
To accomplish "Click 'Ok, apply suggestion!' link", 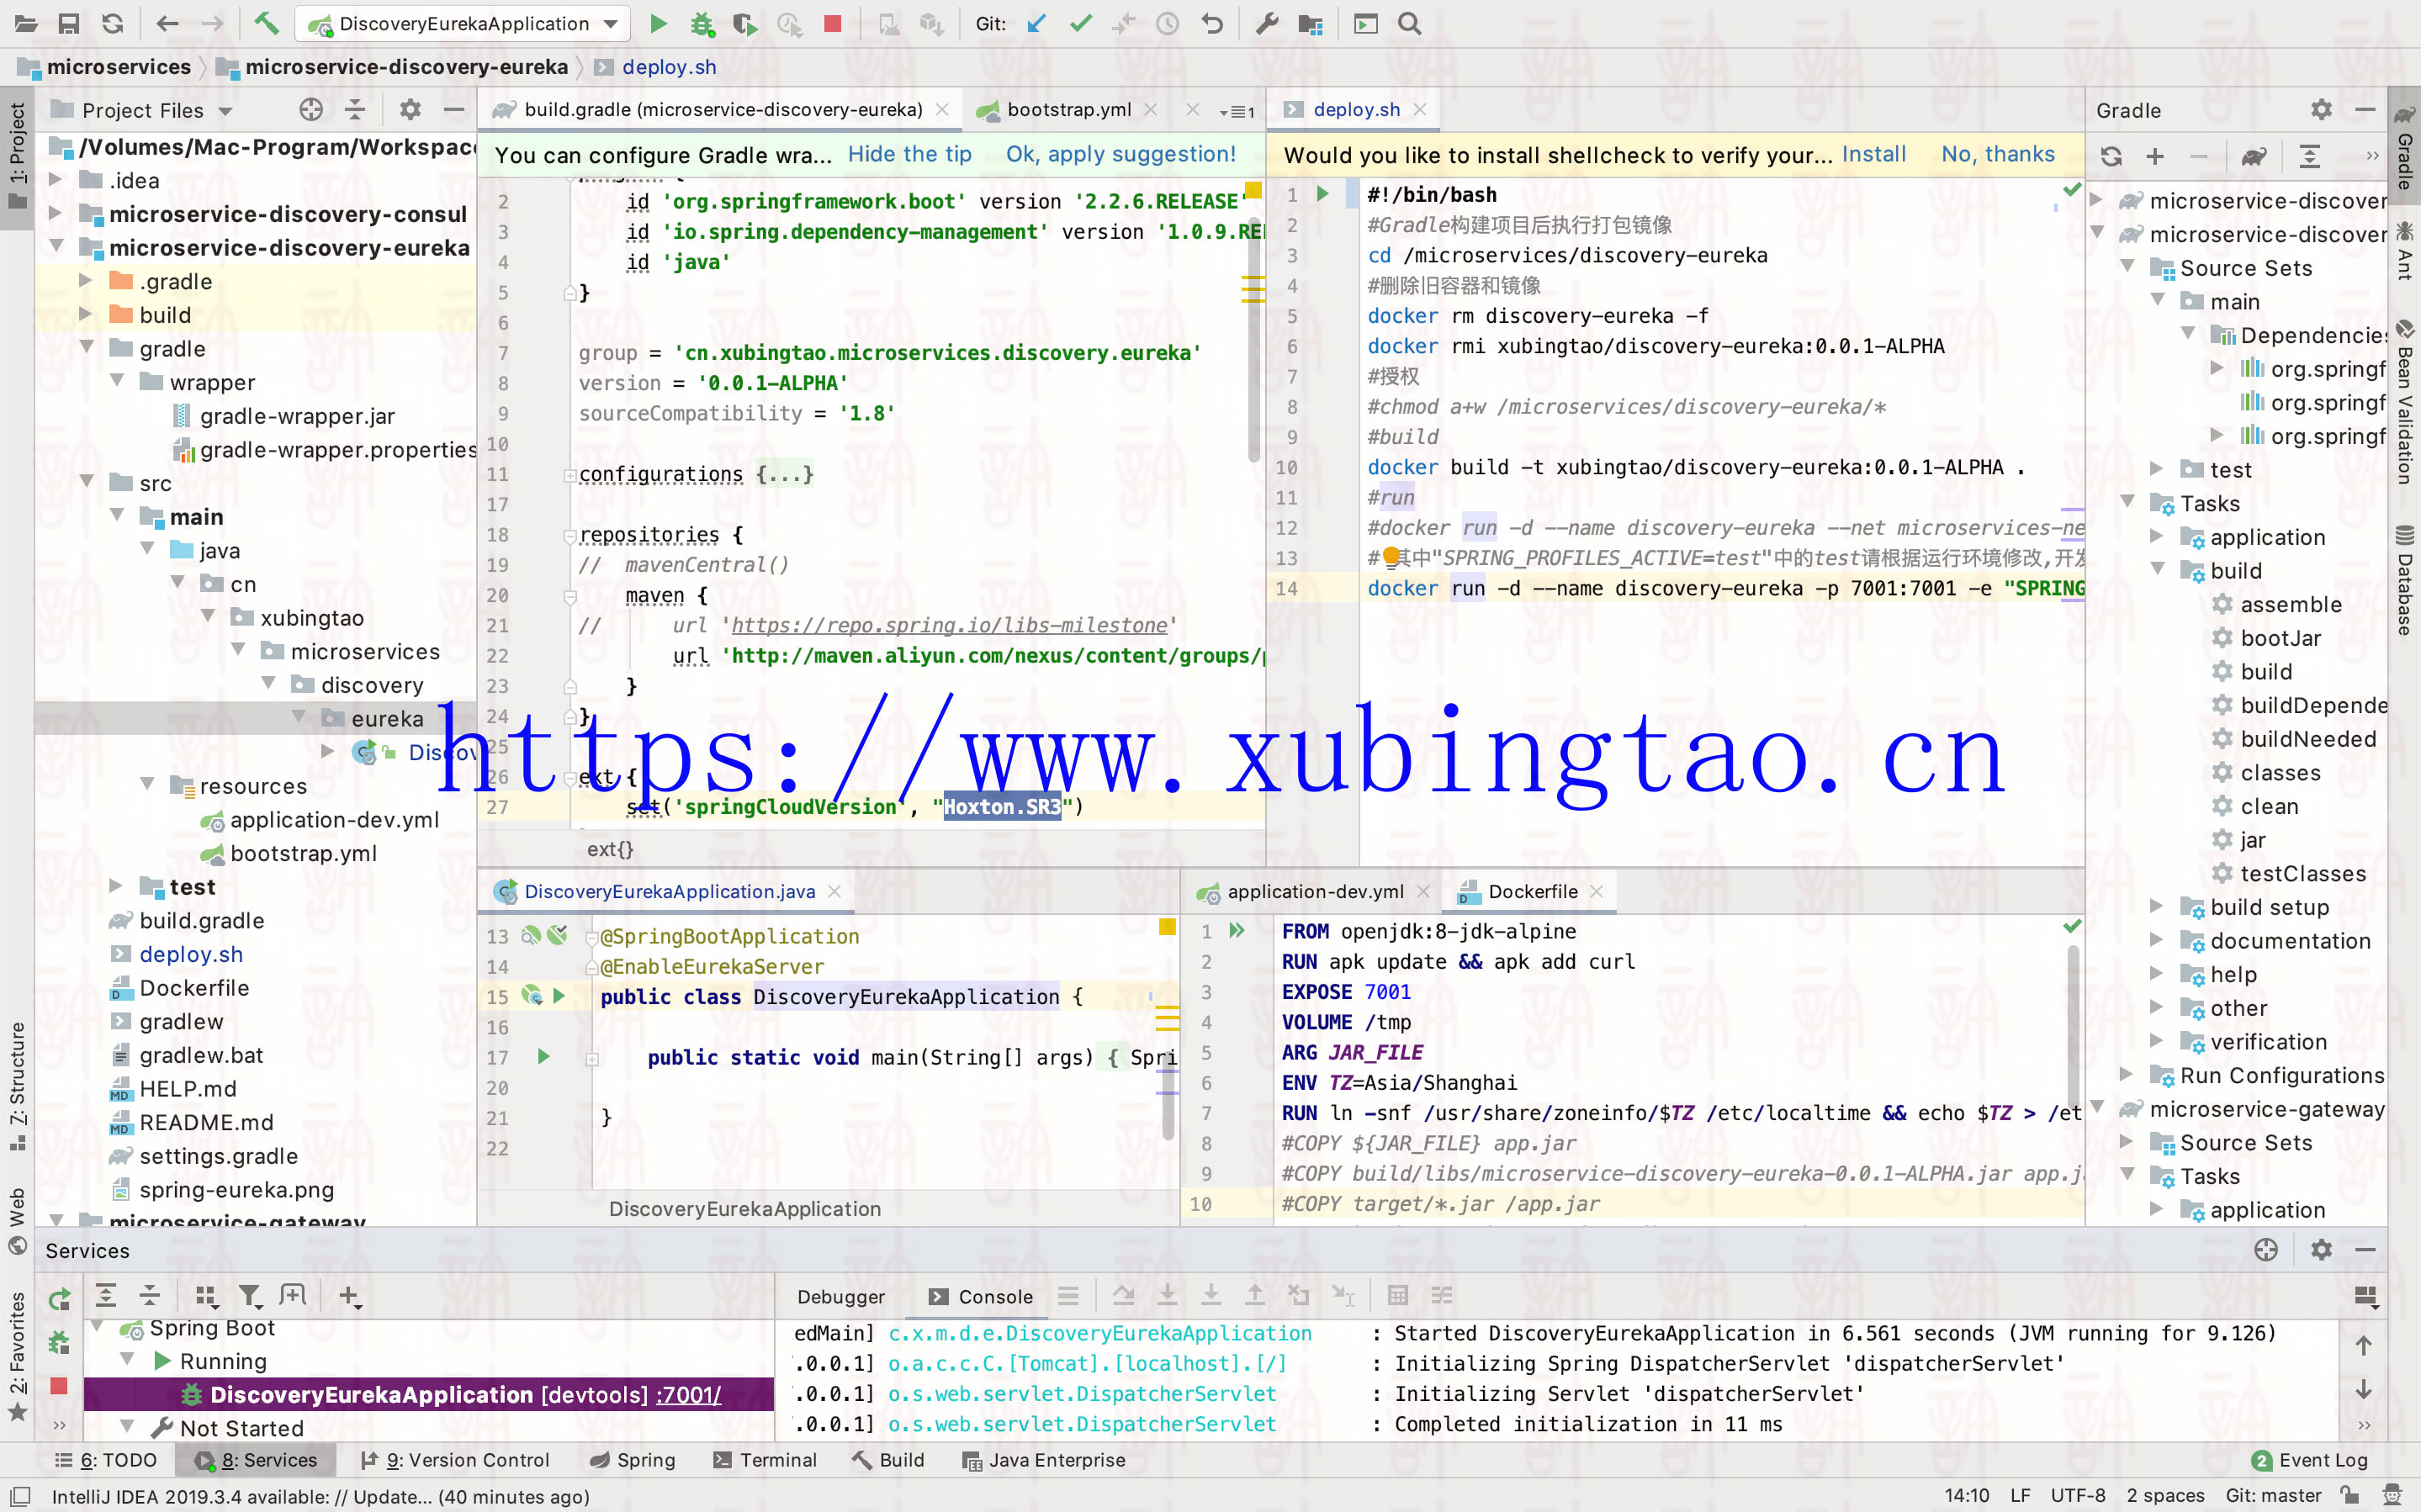I will 1120,155.
